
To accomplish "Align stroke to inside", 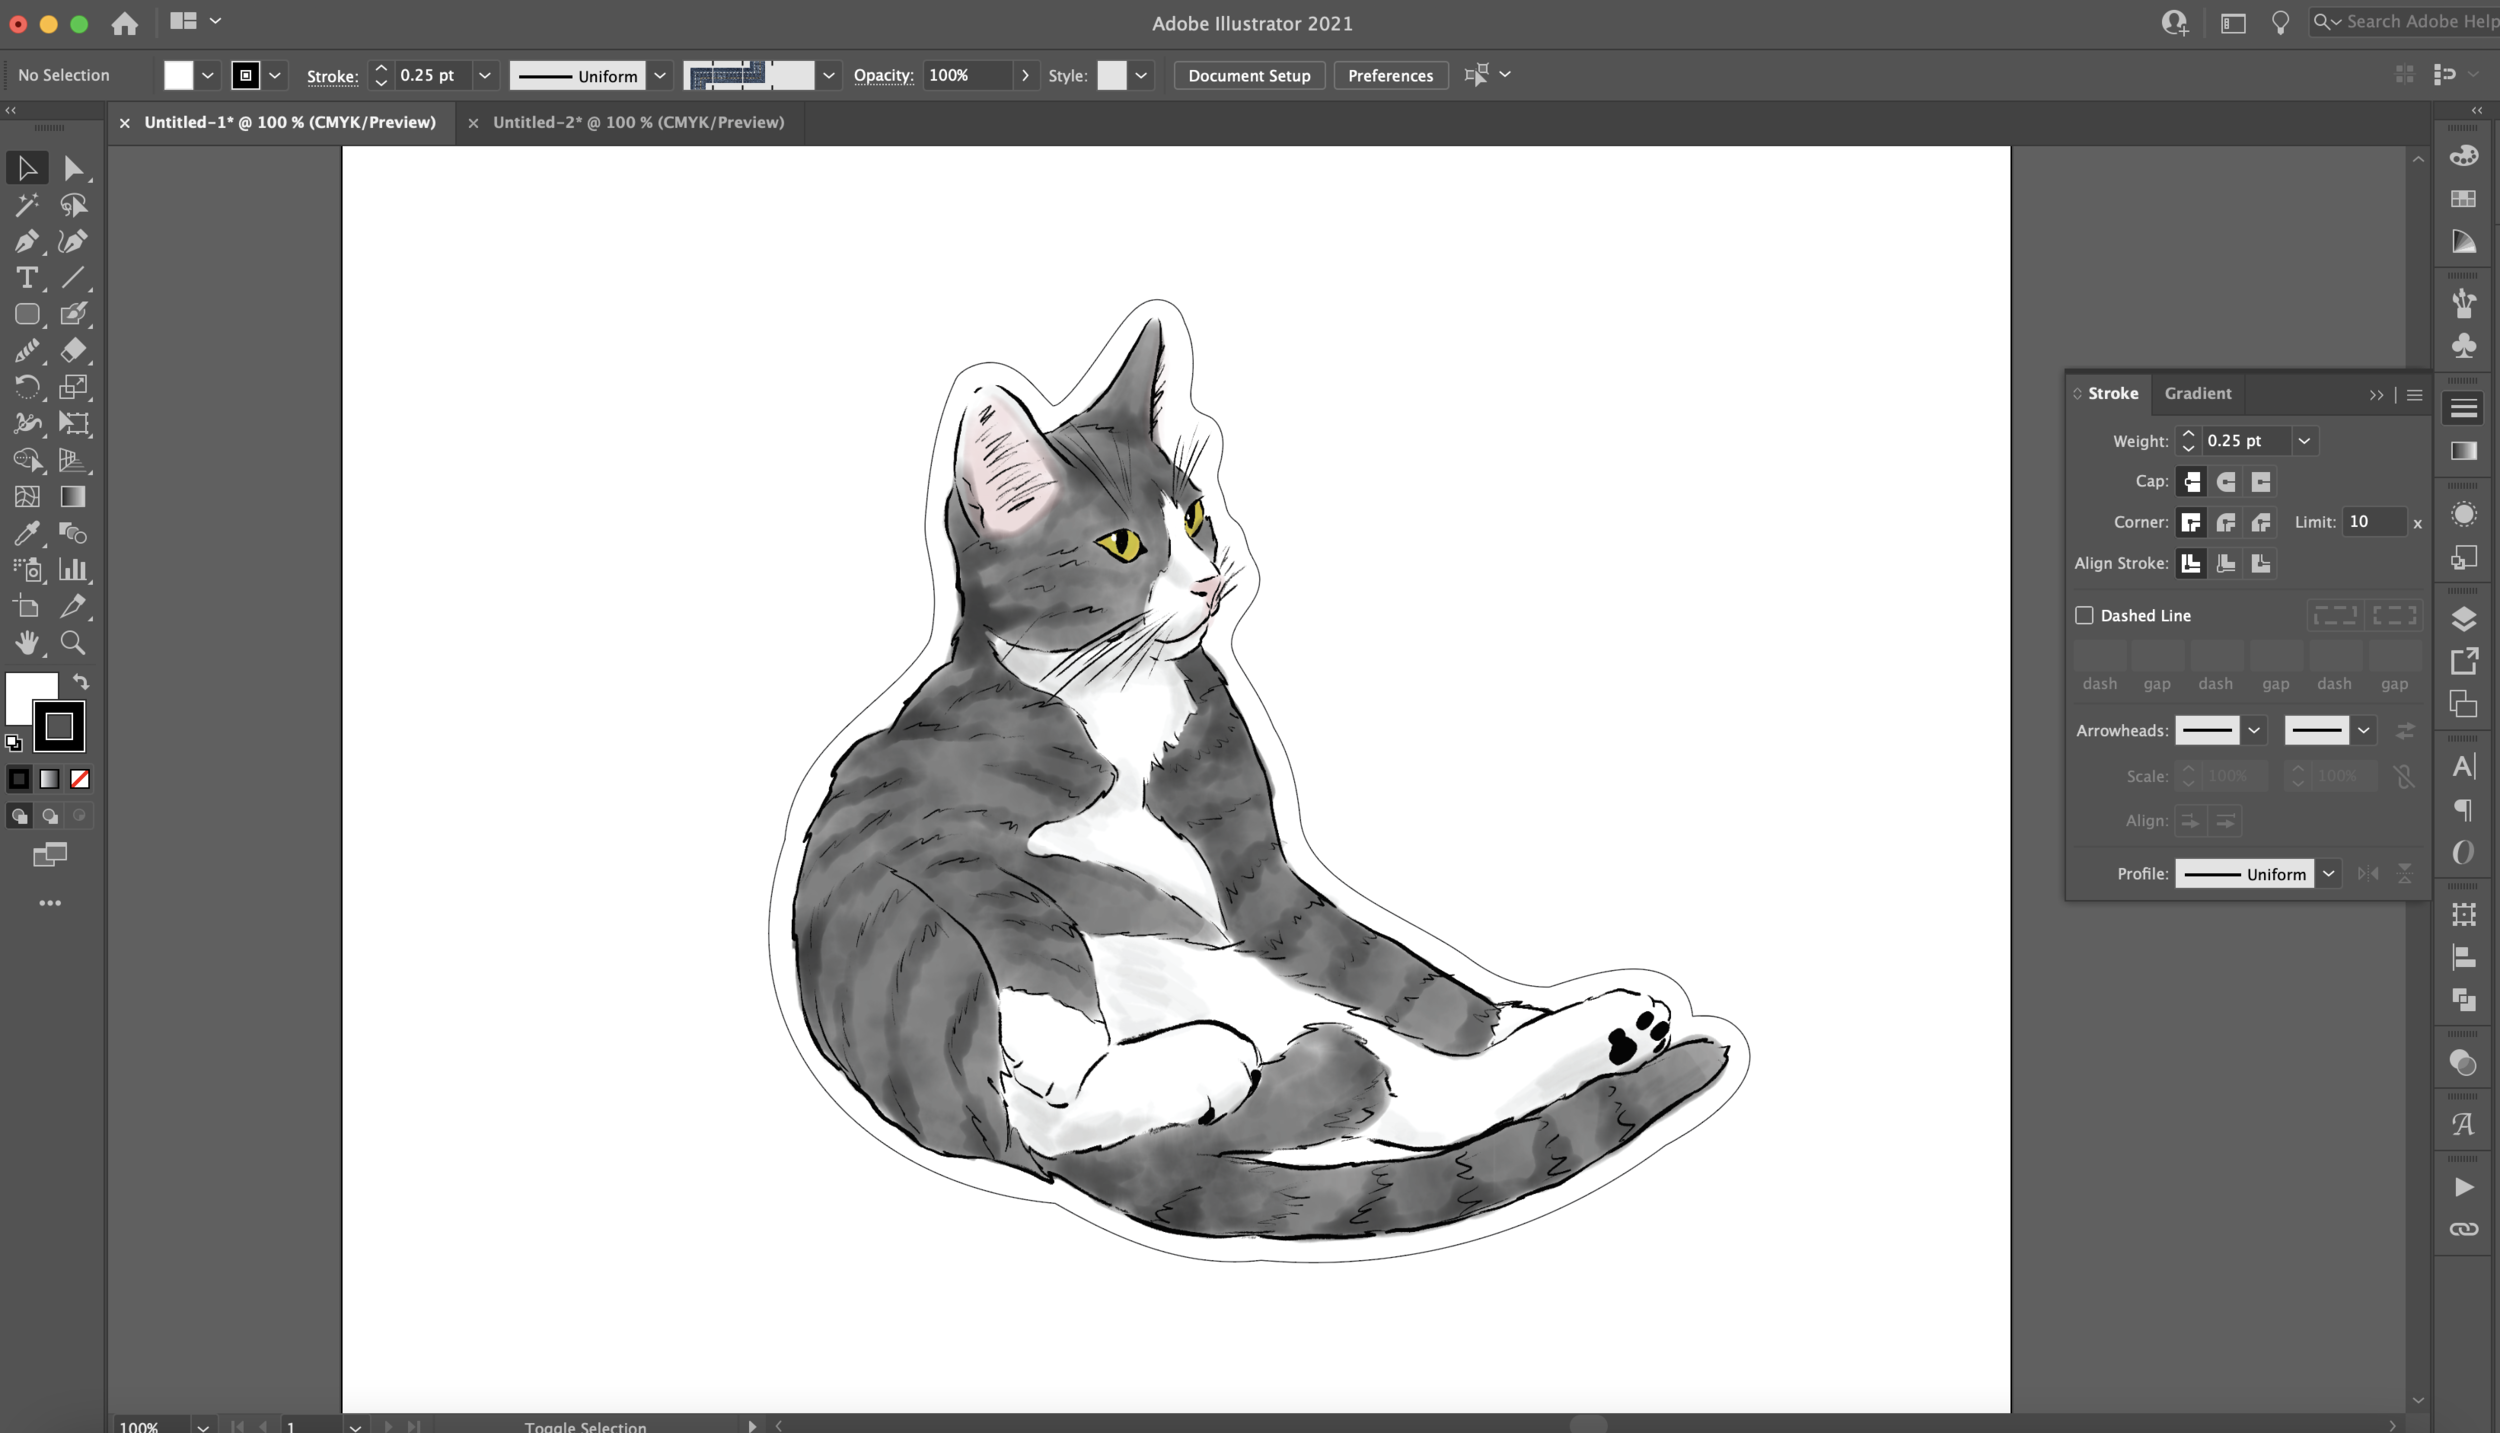I will click(x=2226, y=563).
